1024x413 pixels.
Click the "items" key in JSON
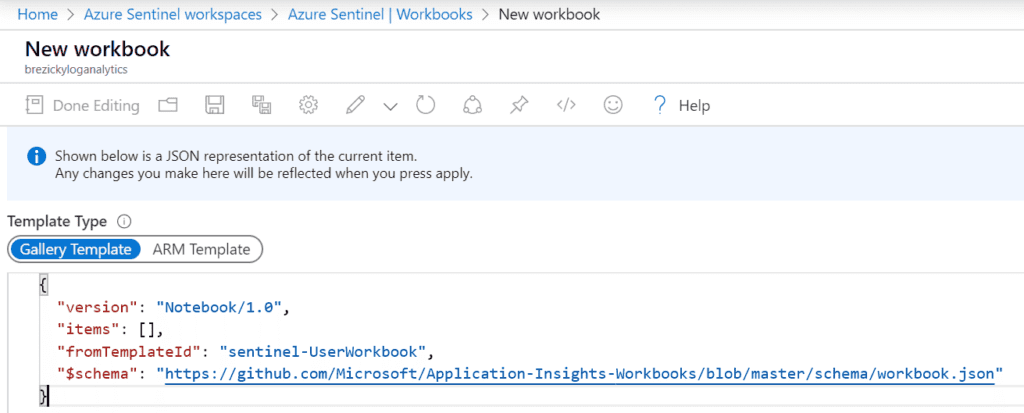click(89, 329)
